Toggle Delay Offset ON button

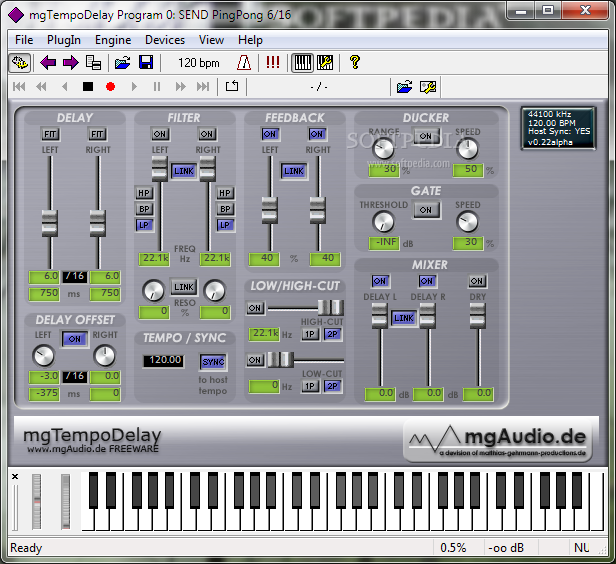(x=75, y=339)
